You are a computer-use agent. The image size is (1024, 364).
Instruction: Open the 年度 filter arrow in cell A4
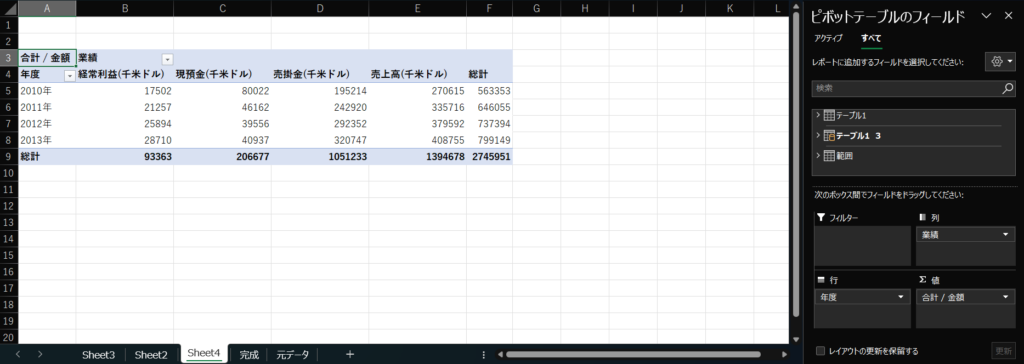tap(69, 76)
